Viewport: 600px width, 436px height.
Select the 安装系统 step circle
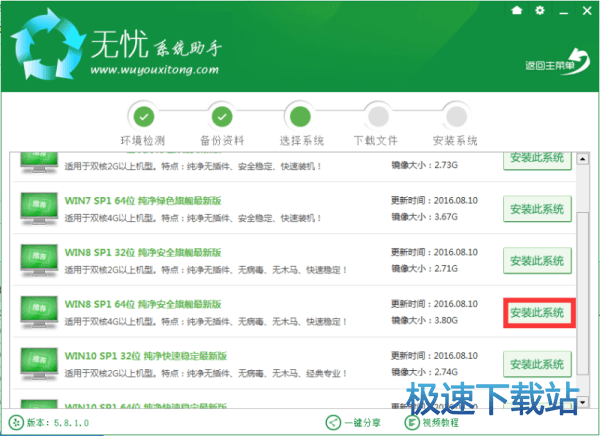coord(457,117)
